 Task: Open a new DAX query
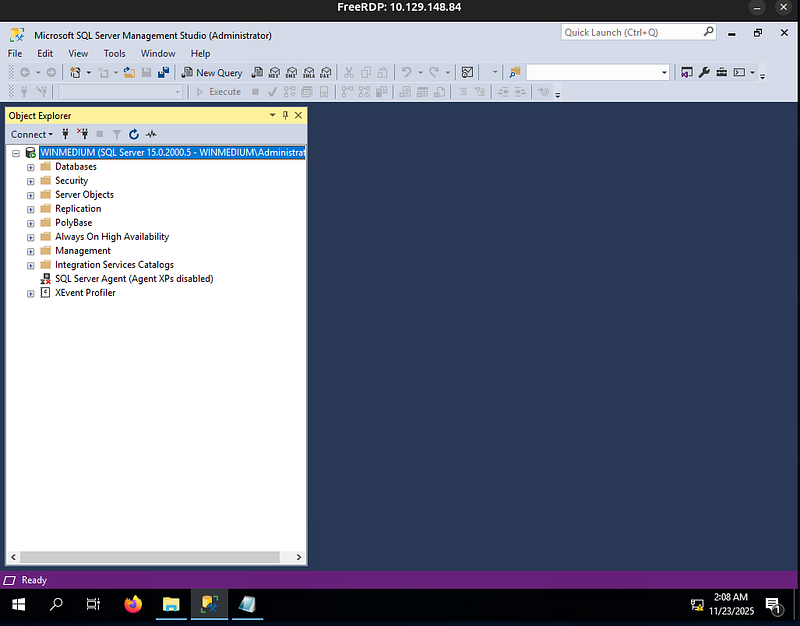[x=326, y=72]
